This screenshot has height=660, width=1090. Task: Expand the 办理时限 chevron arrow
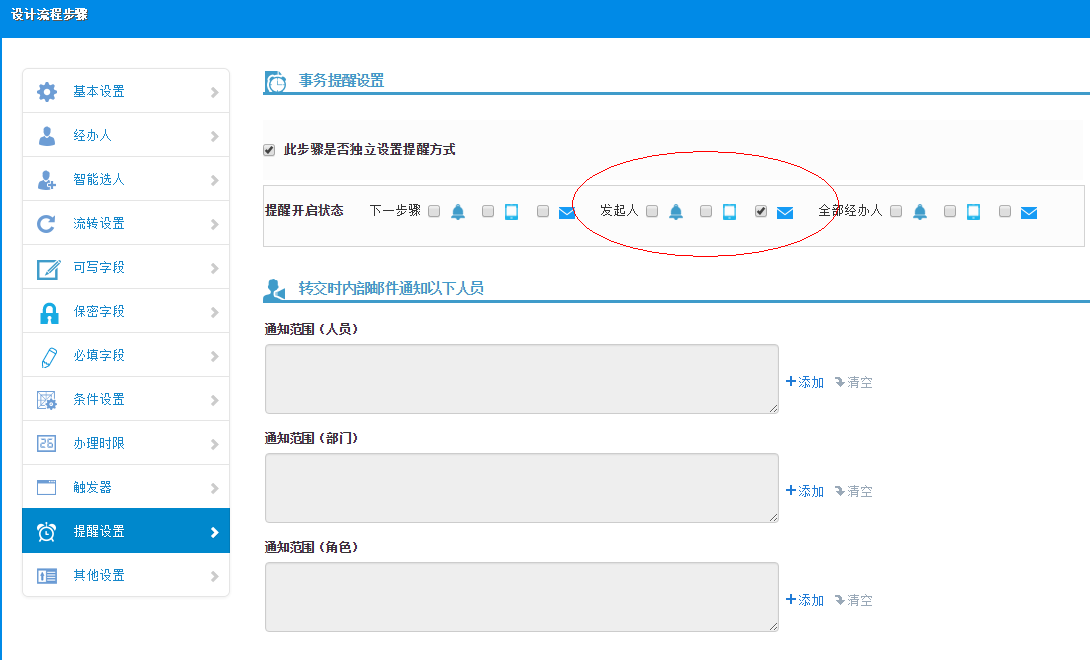pos(214,444)
